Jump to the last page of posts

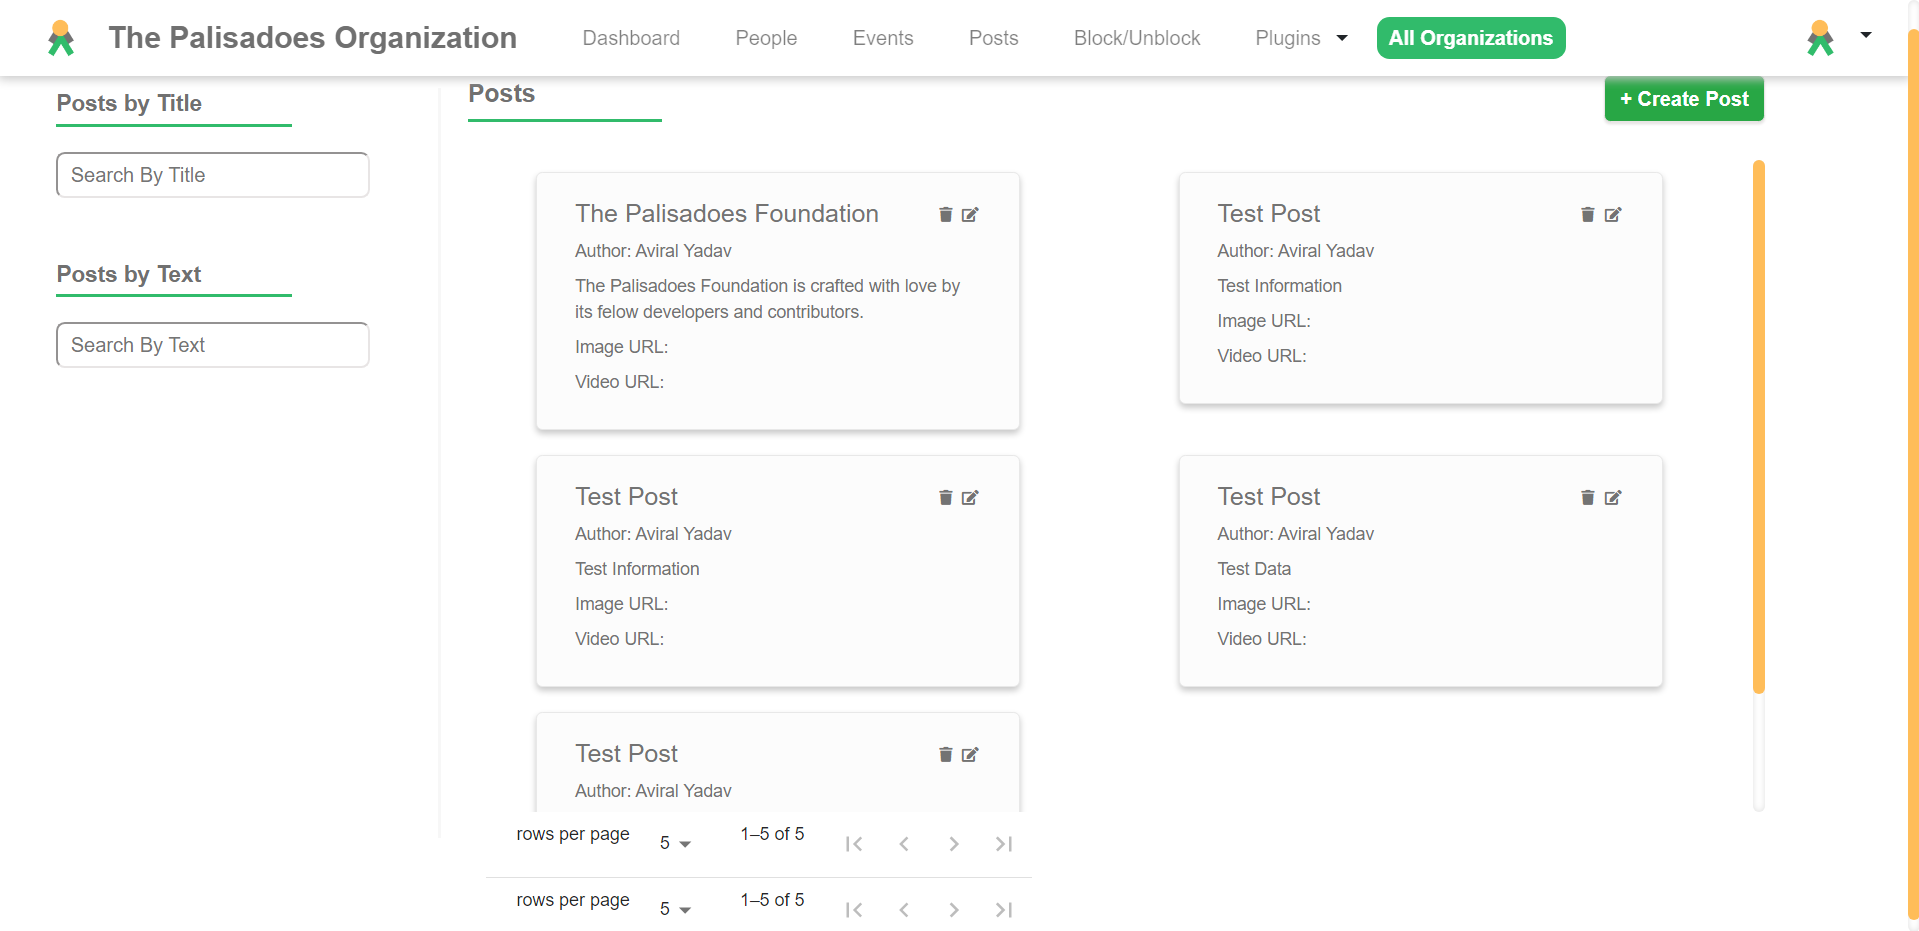tap(1003, 843)
